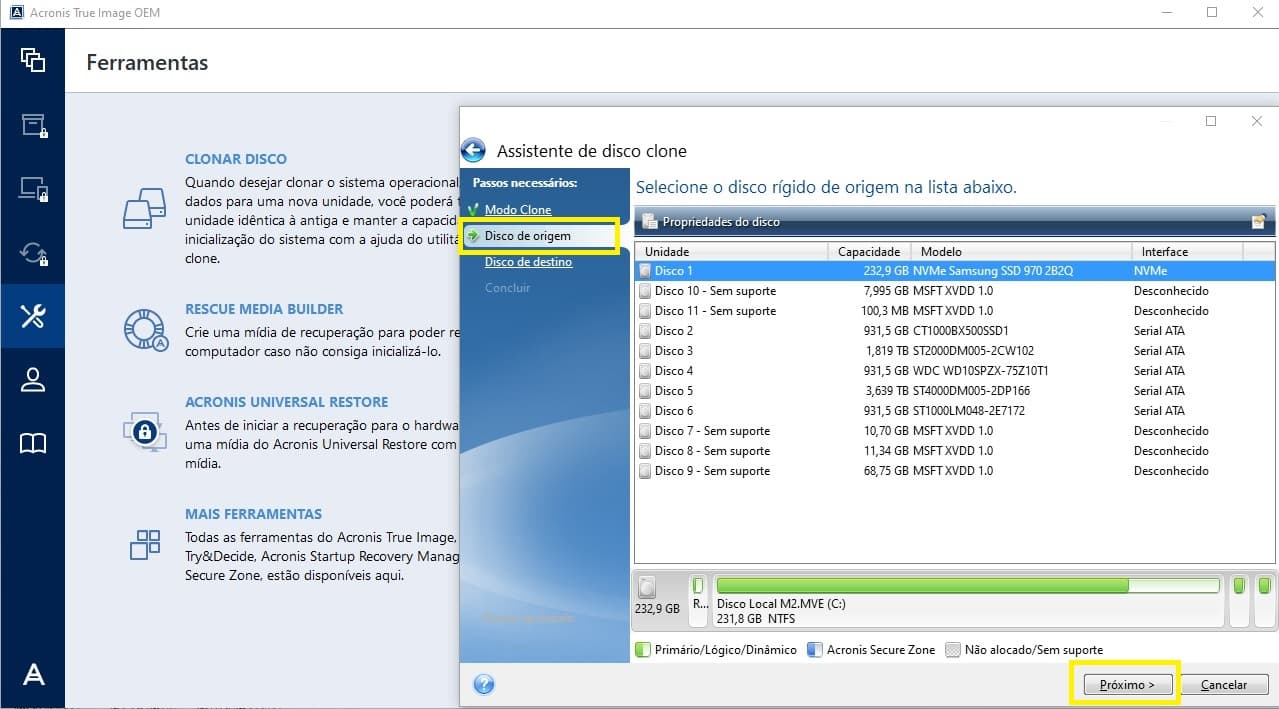Select Disco 2 row
The image size is (1279, 709).
point(954,331)
